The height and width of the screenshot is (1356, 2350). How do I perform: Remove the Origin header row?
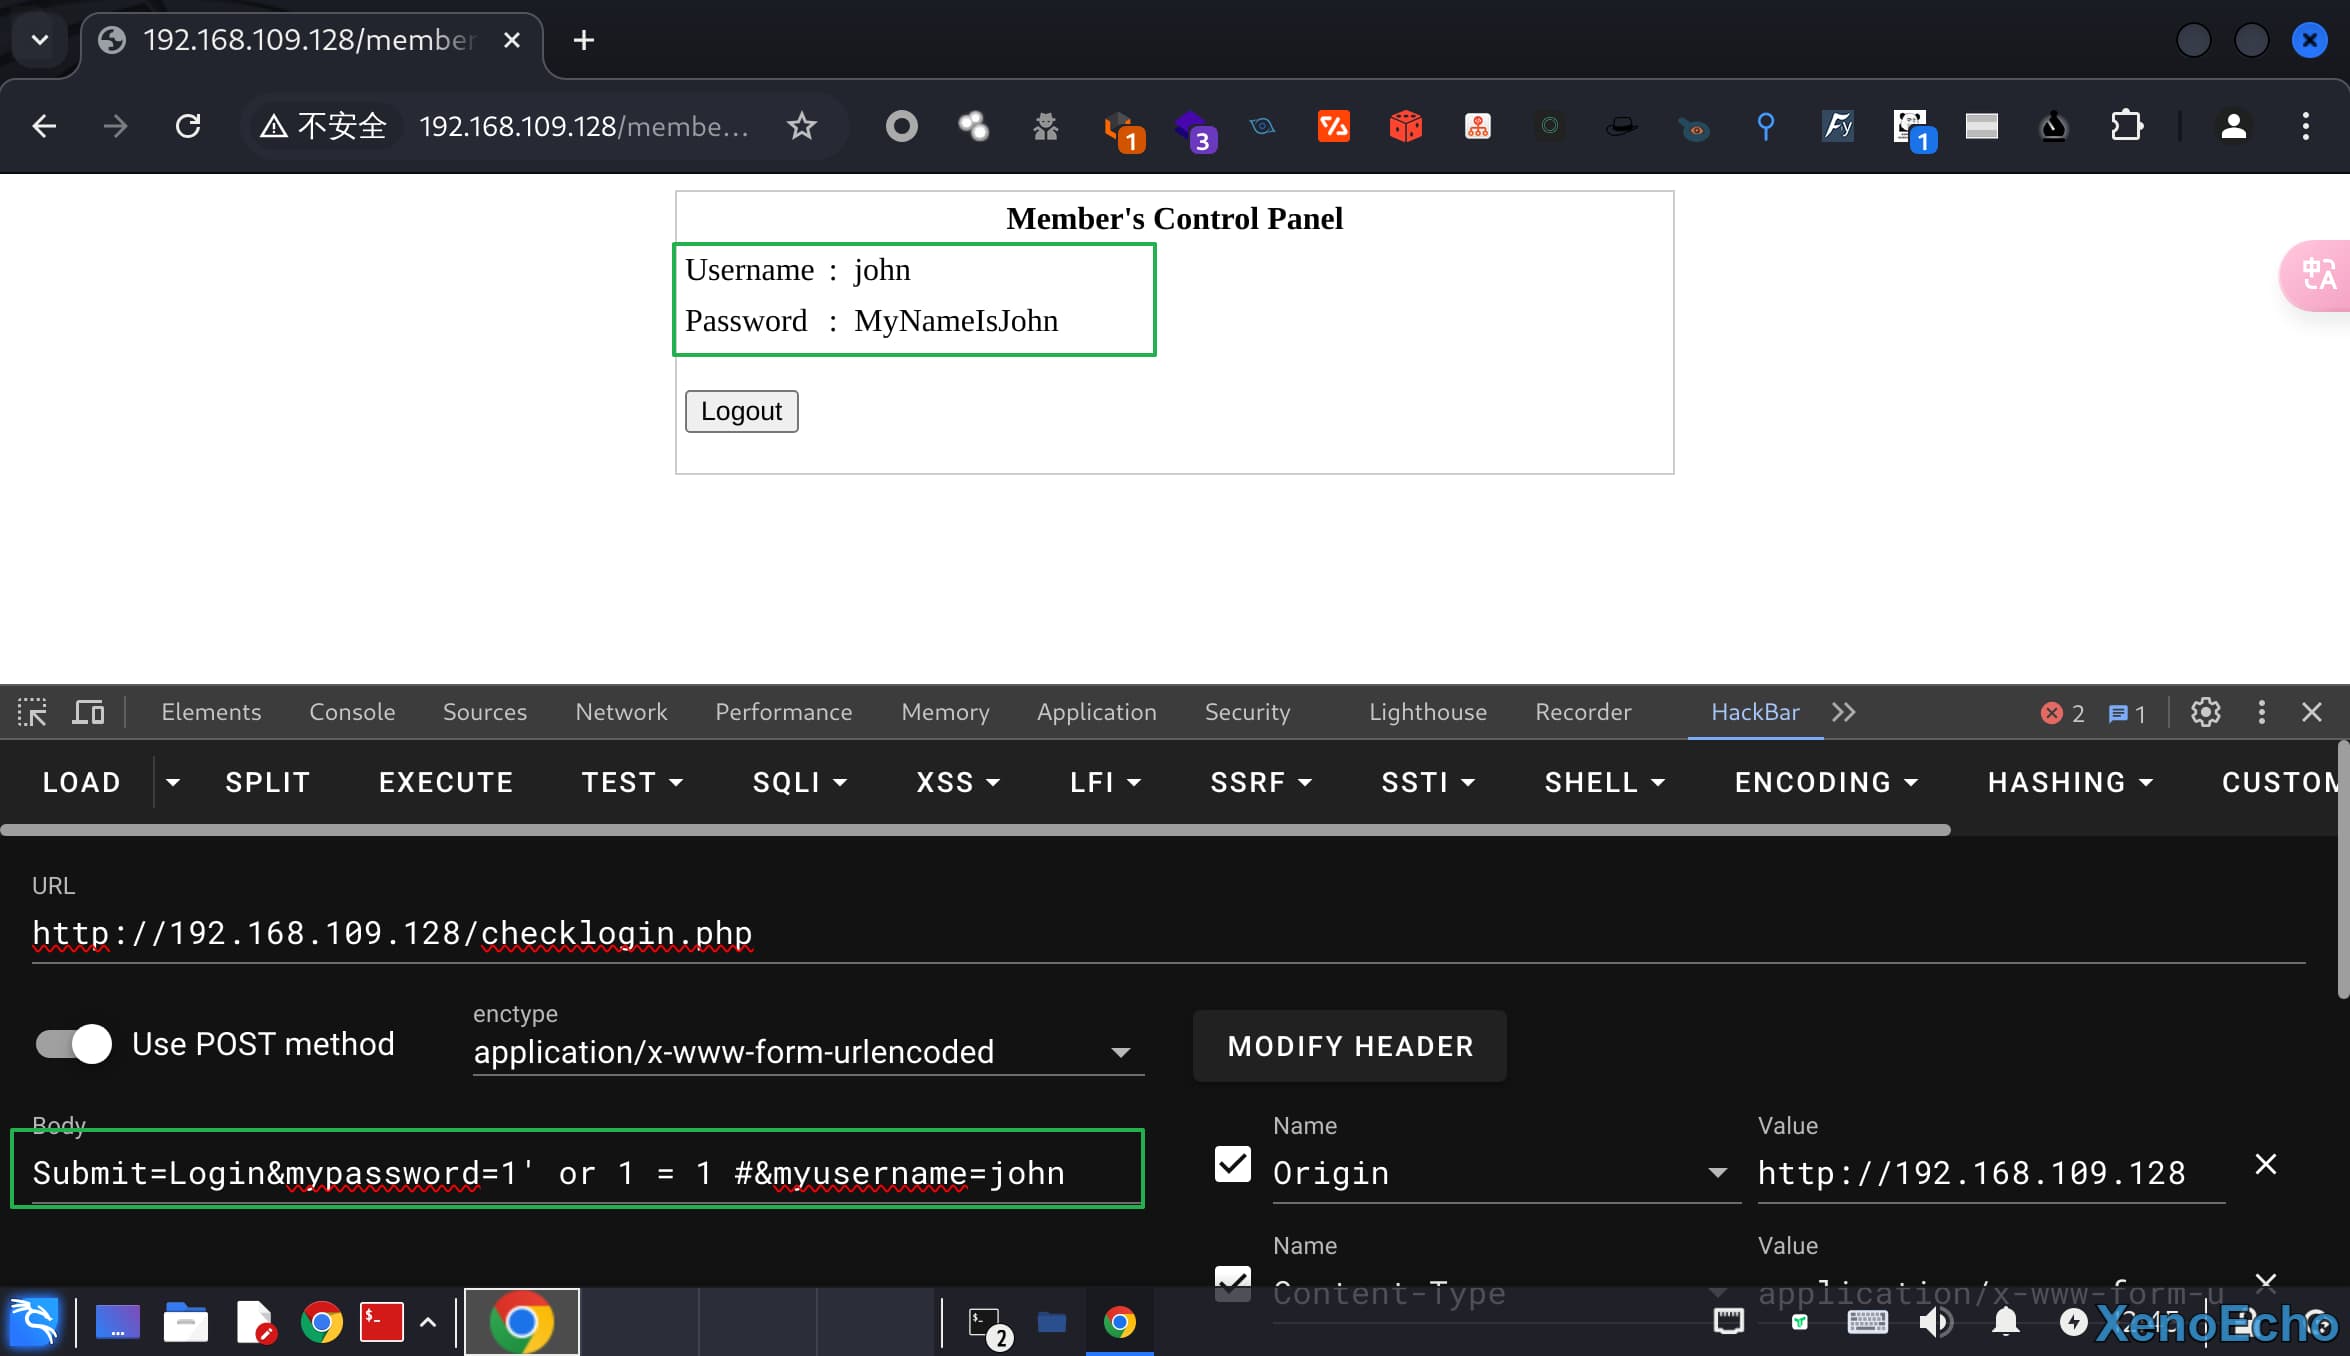click(2265, 1164)
